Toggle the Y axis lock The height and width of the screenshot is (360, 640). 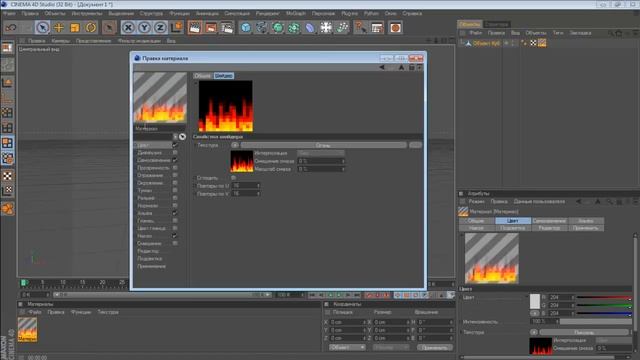click(144, 27)
